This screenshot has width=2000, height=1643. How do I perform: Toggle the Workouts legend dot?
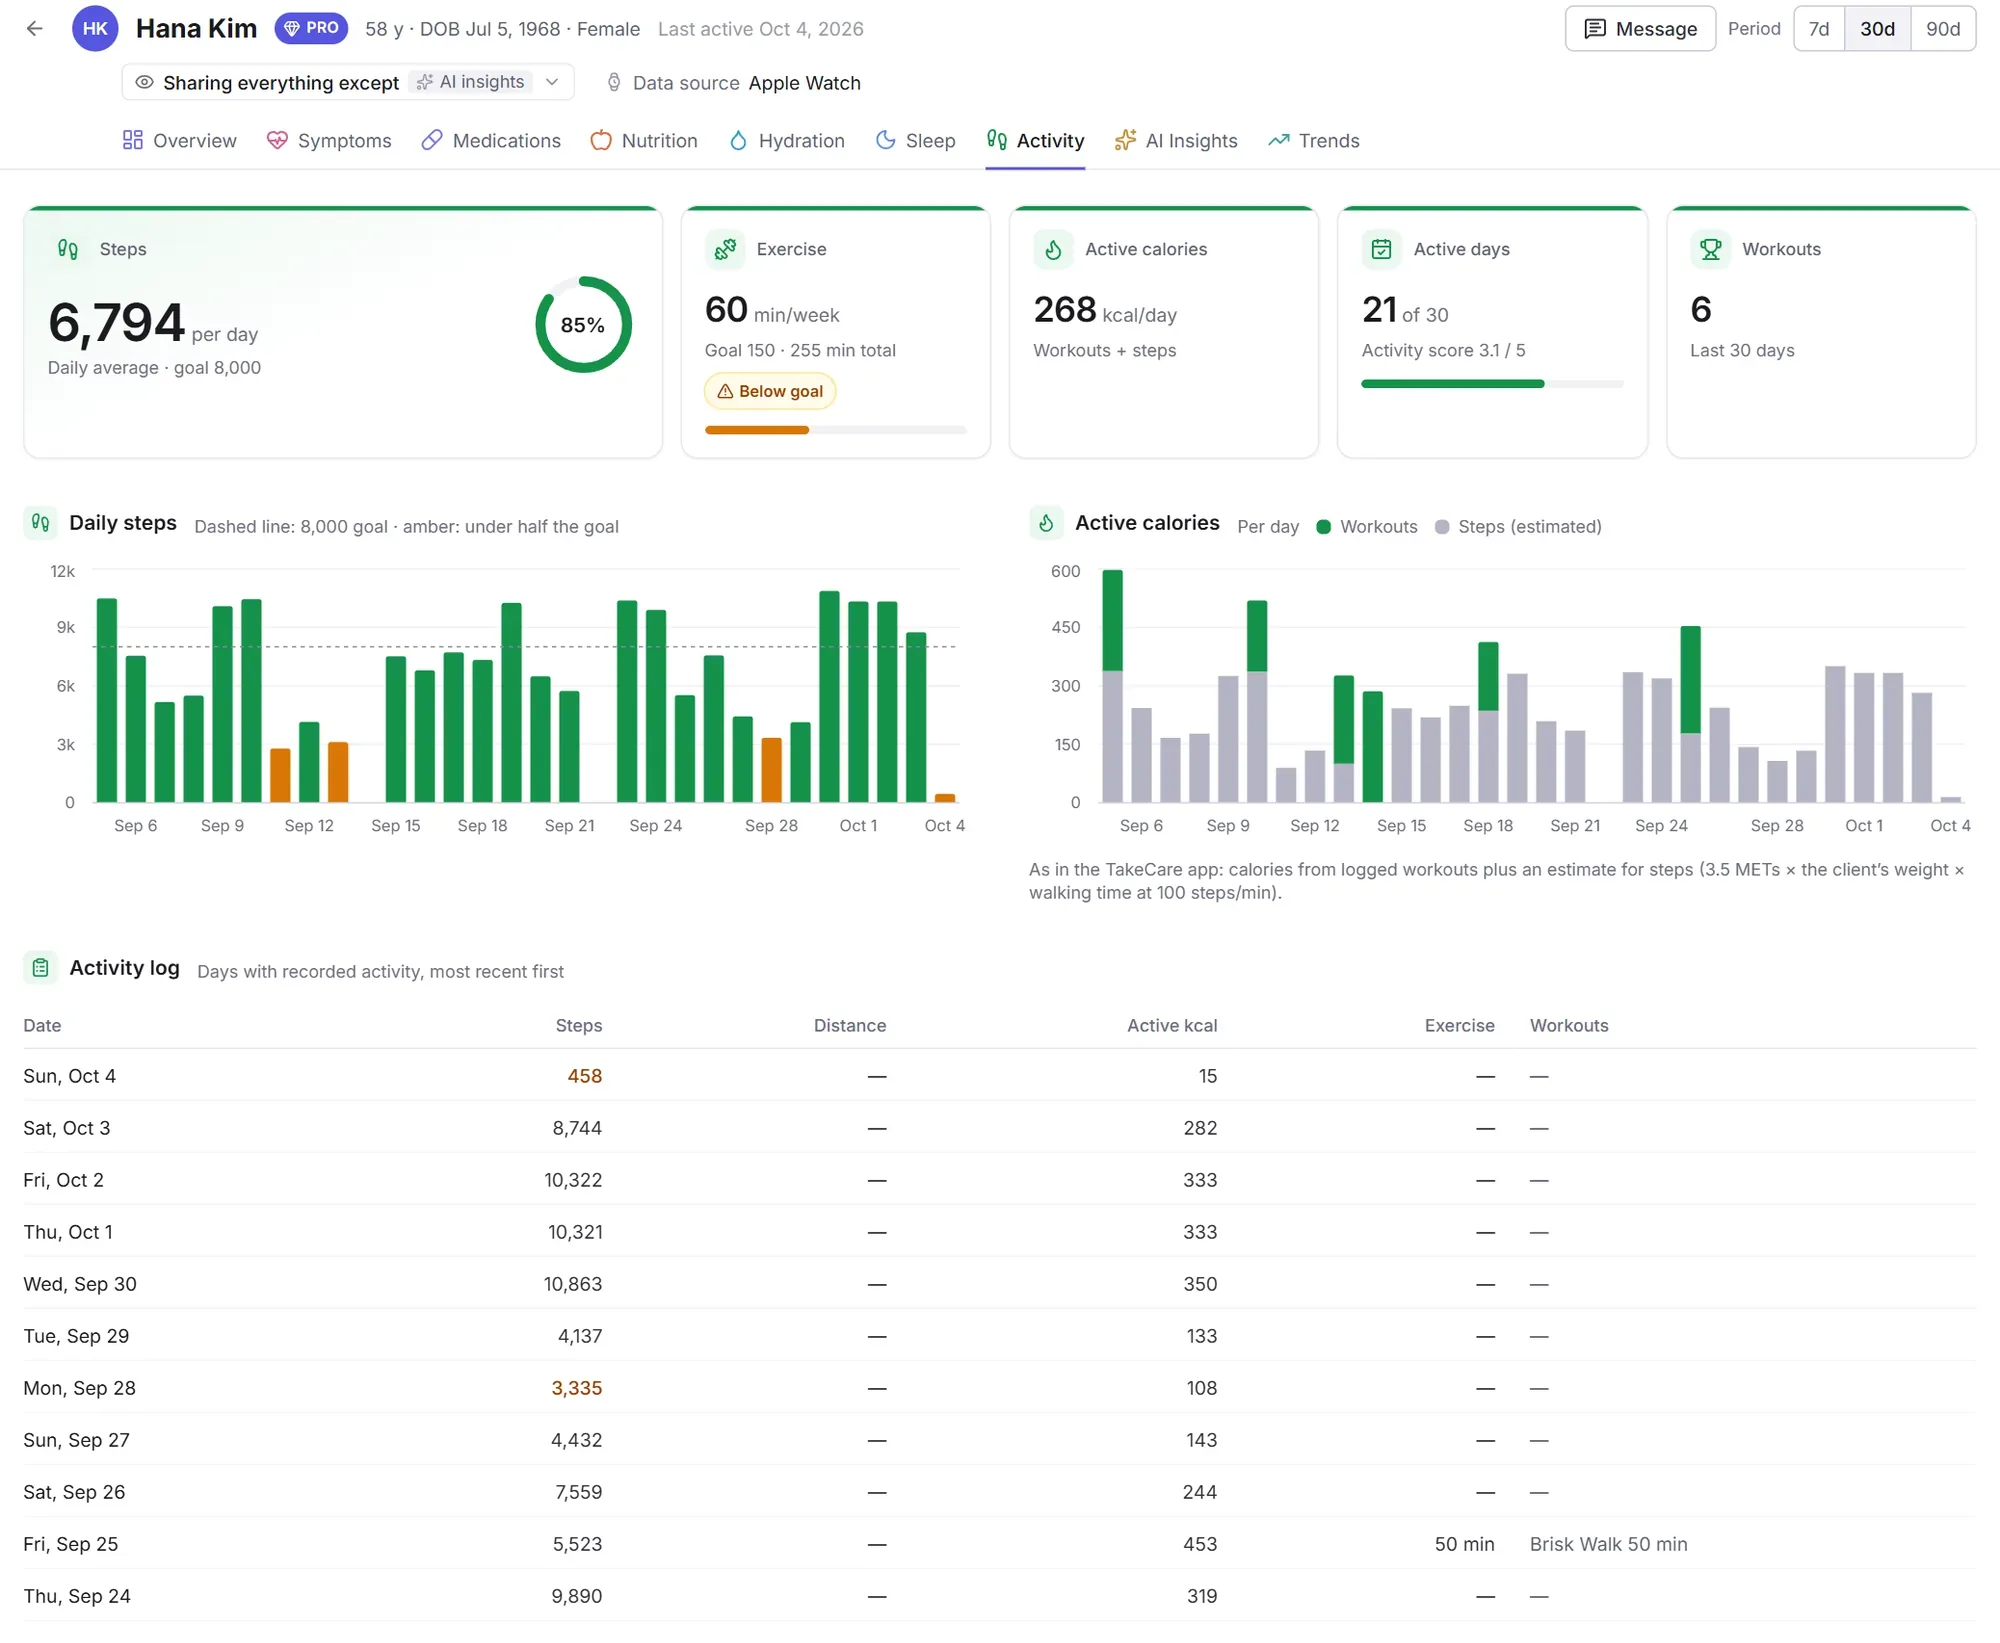point(1323,527)
